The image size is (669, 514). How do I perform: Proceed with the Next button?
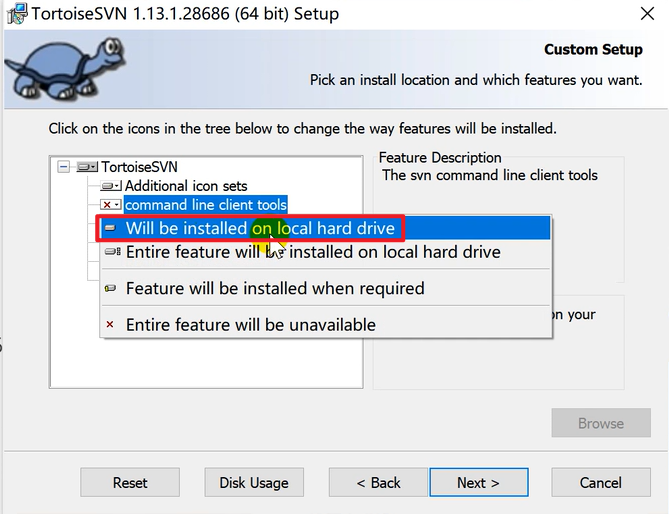(x=479, y=482)
